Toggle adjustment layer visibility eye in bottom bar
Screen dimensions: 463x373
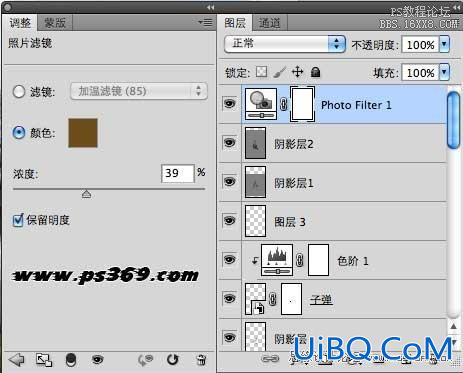click(x=97, y=360)
